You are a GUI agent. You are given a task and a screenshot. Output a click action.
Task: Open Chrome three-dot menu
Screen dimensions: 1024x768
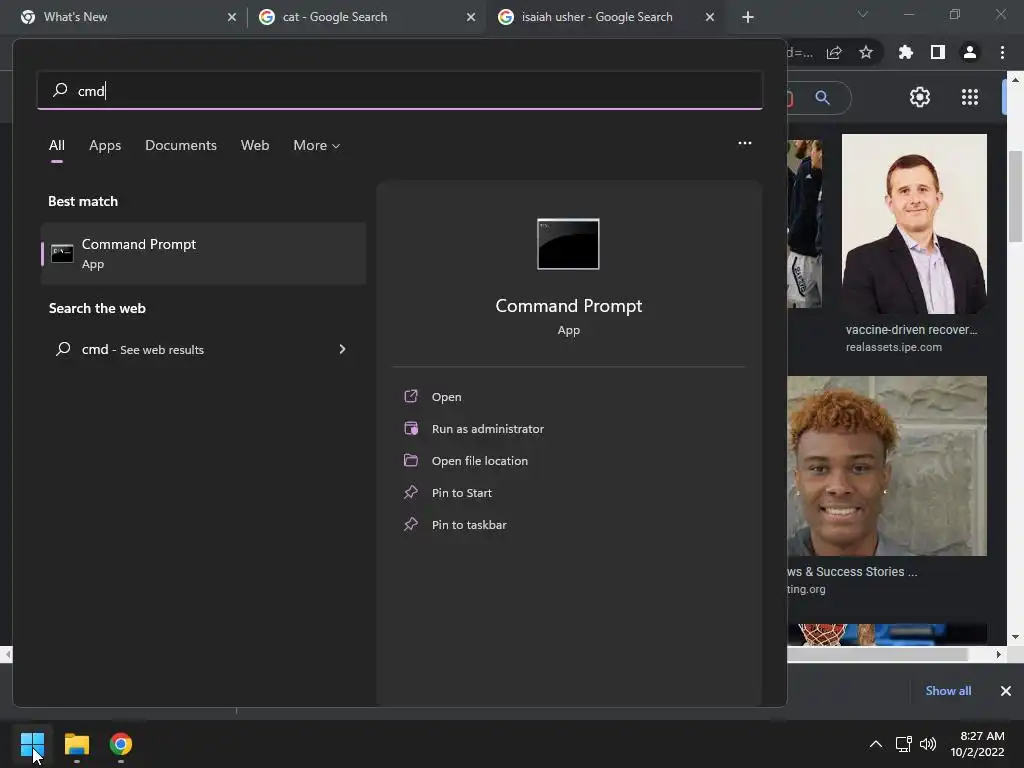pos(1002,52)
